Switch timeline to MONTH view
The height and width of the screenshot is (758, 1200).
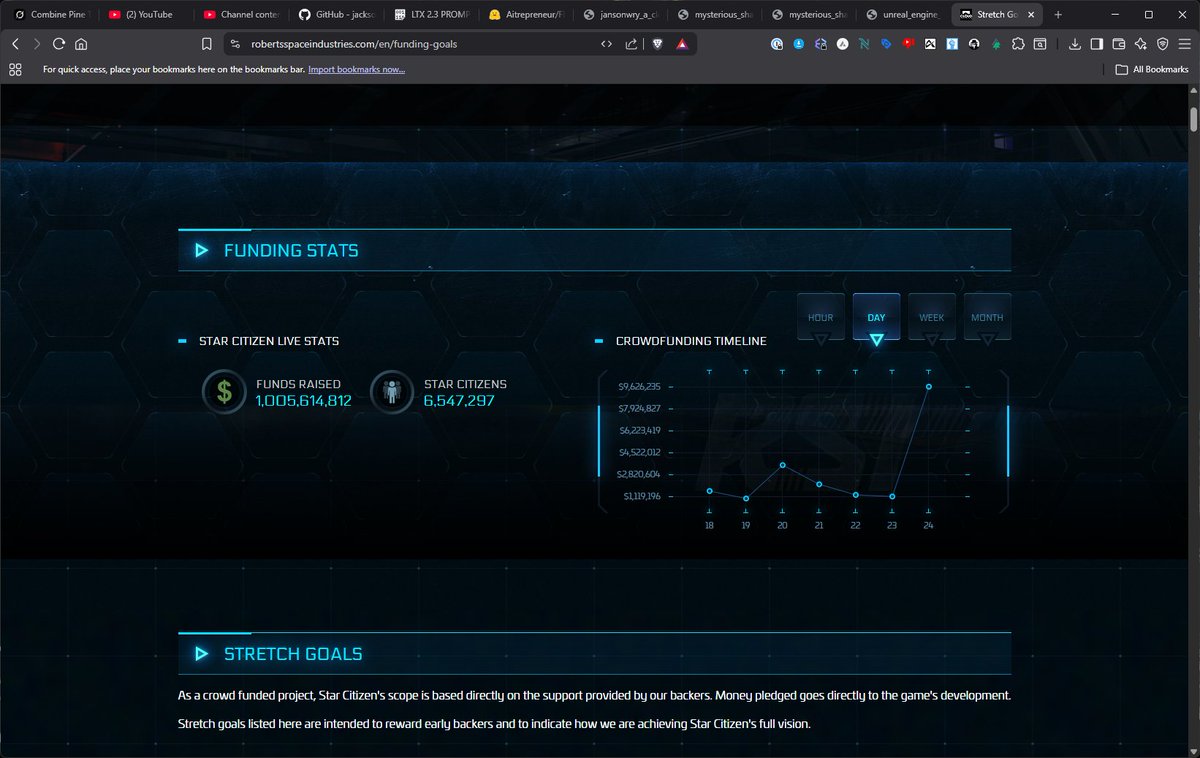[x=987, y=317]
